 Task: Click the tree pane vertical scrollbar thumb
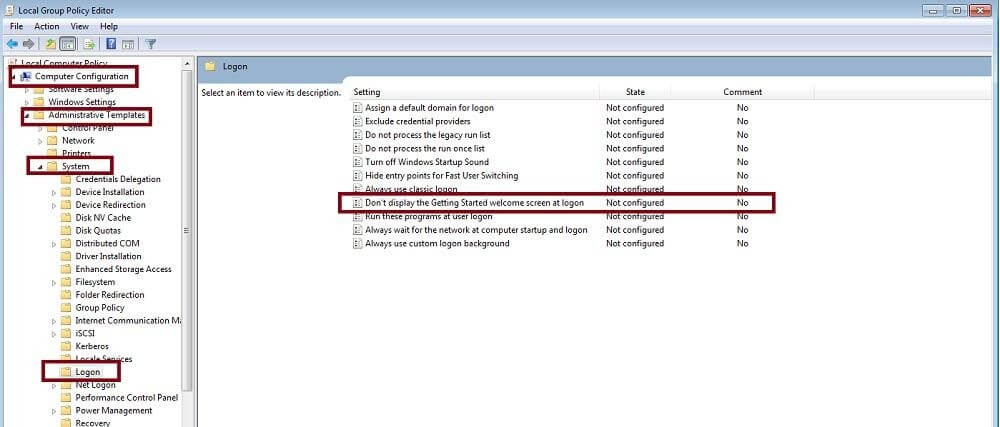point(186,230)
